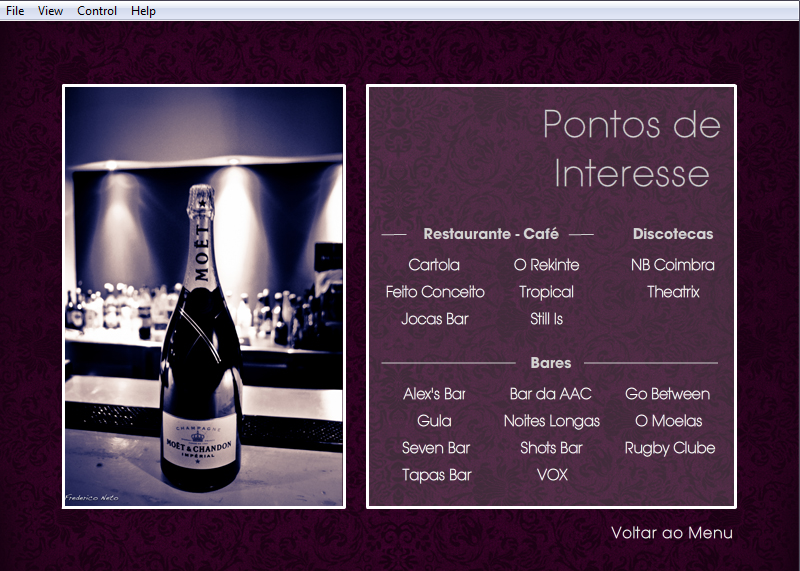Open the Seven Bar entry
800x571 pixels.
436,448
